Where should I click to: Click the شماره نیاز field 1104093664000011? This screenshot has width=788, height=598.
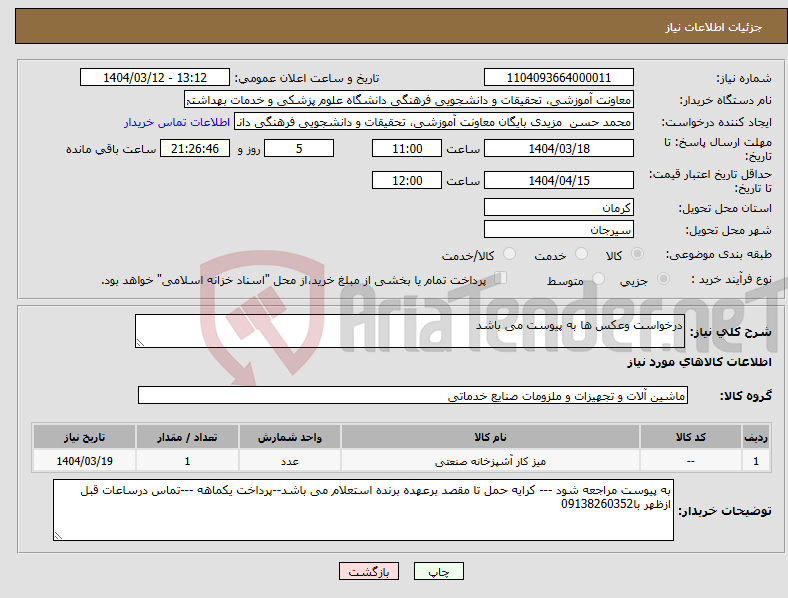[558, 77]
